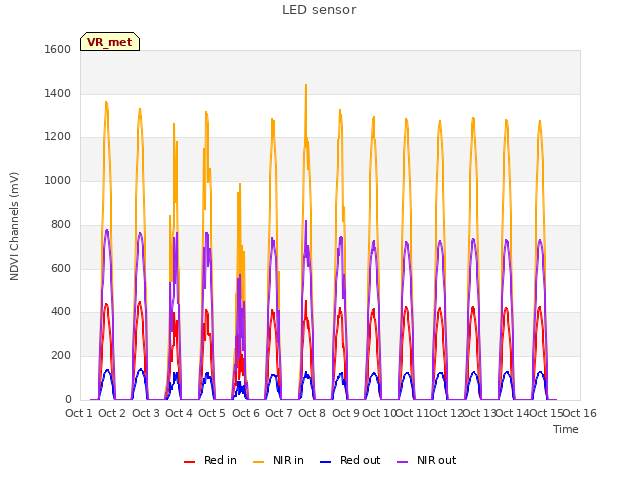Image resolution: width=640 pixels, height=480 pixels.
Task: Click the 1600 y-axis tick label
Action: [58, 49]
